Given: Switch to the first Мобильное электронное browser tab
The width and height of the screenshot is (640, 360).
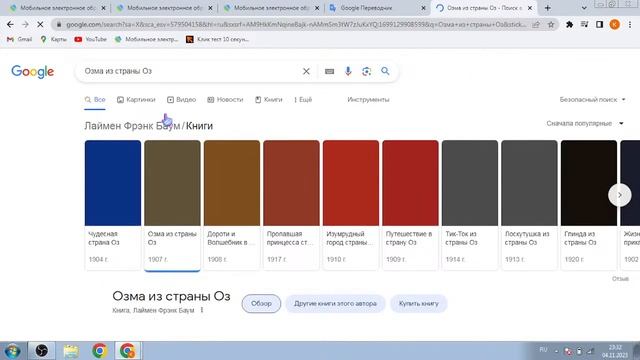Looking at the screenshot, I should 57,8.
